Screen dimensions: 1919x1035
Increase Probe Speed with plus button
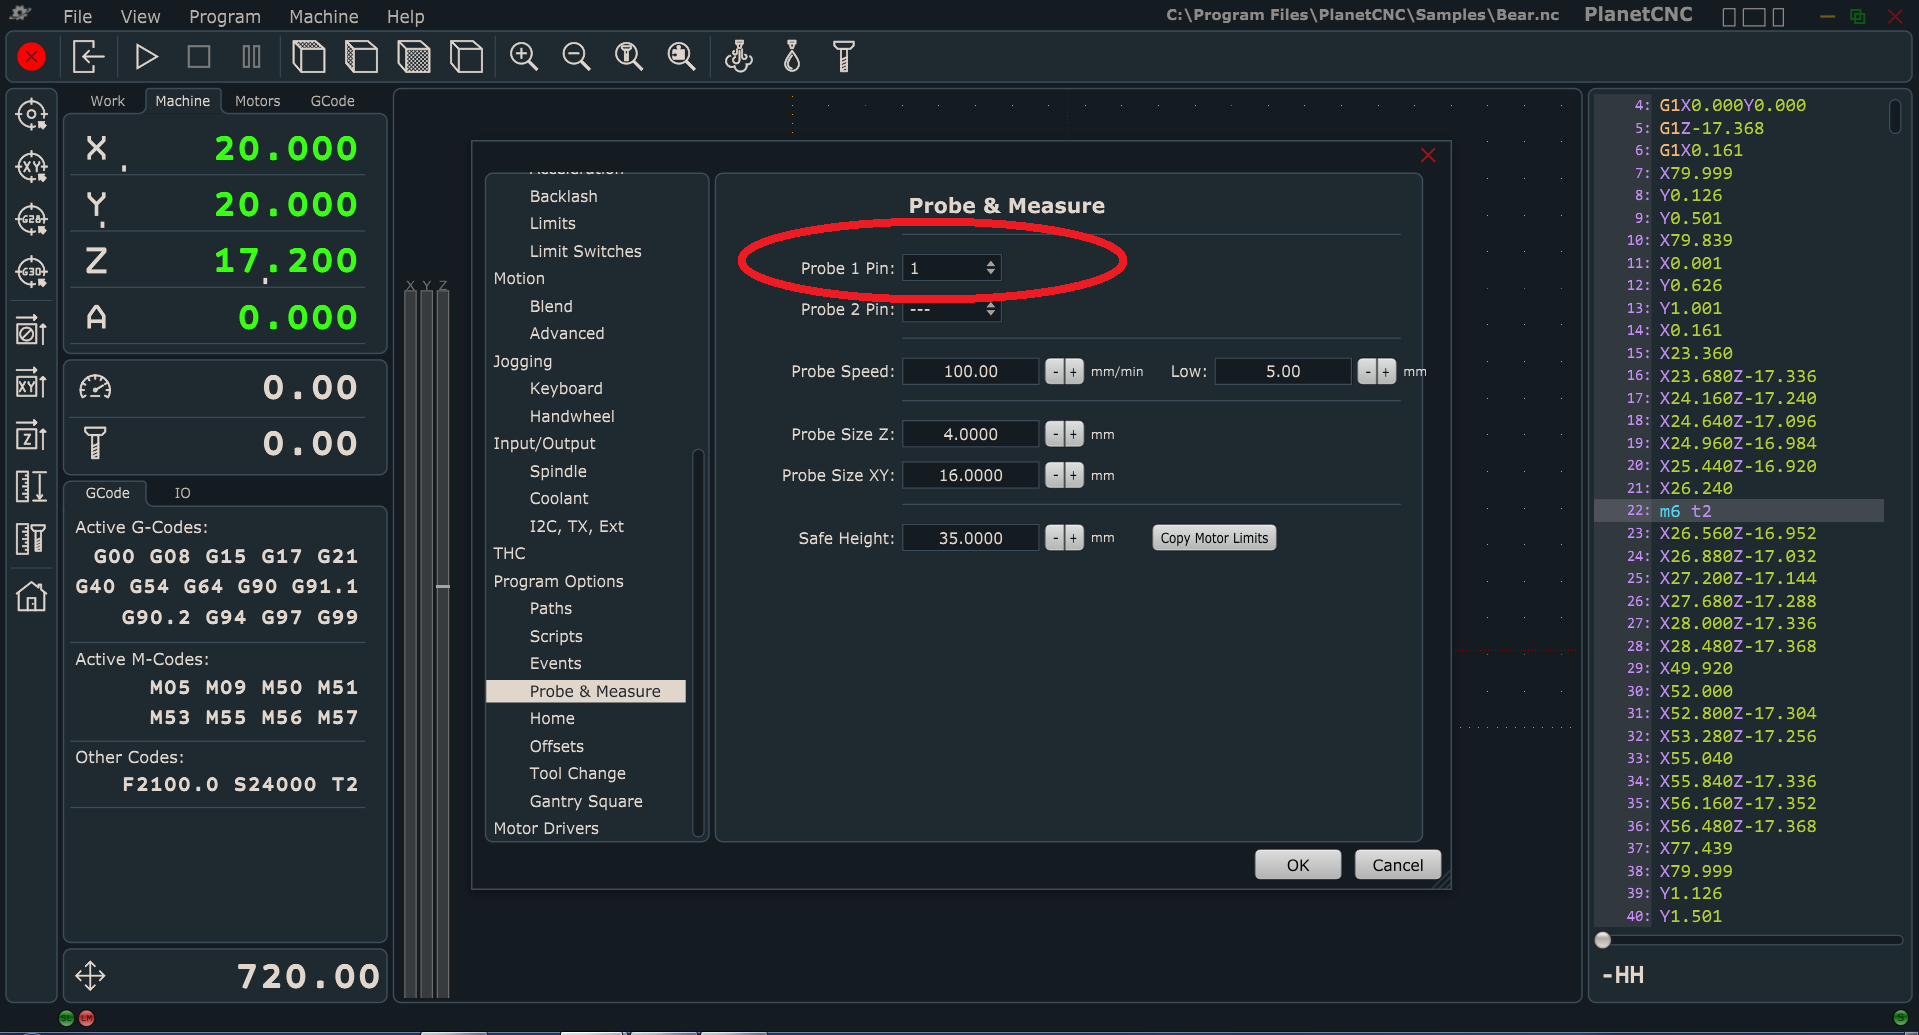pyautogui.click(x=1073, y=372)
